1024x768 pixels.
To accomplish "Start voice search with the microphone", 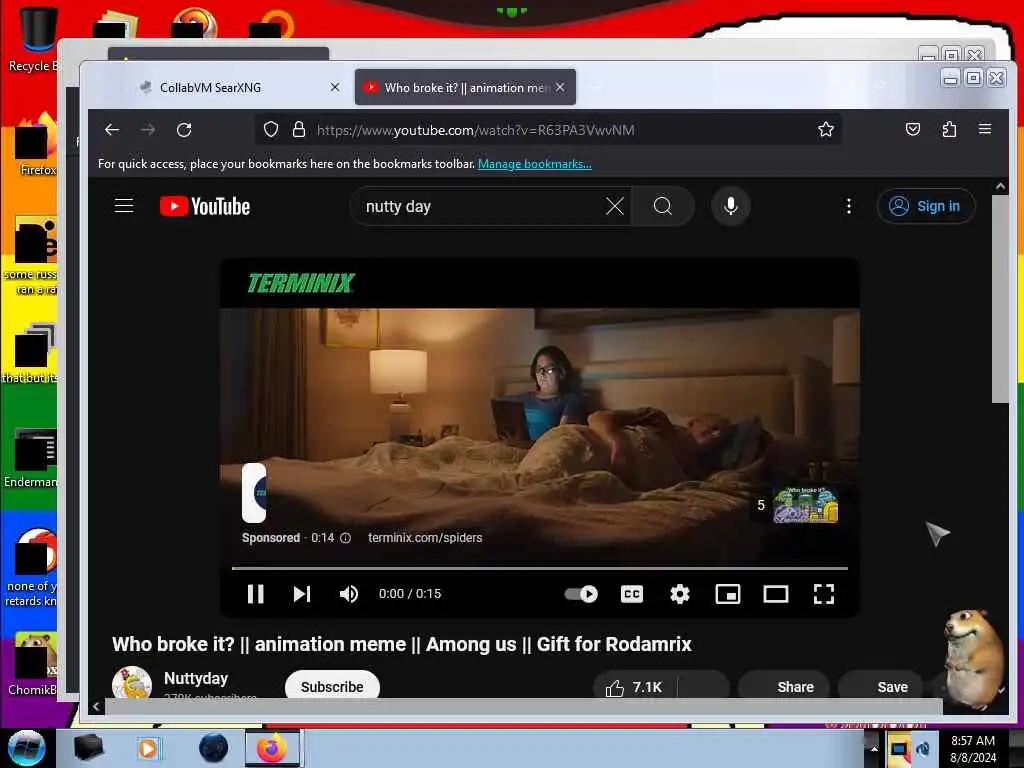I will point(731,206).
